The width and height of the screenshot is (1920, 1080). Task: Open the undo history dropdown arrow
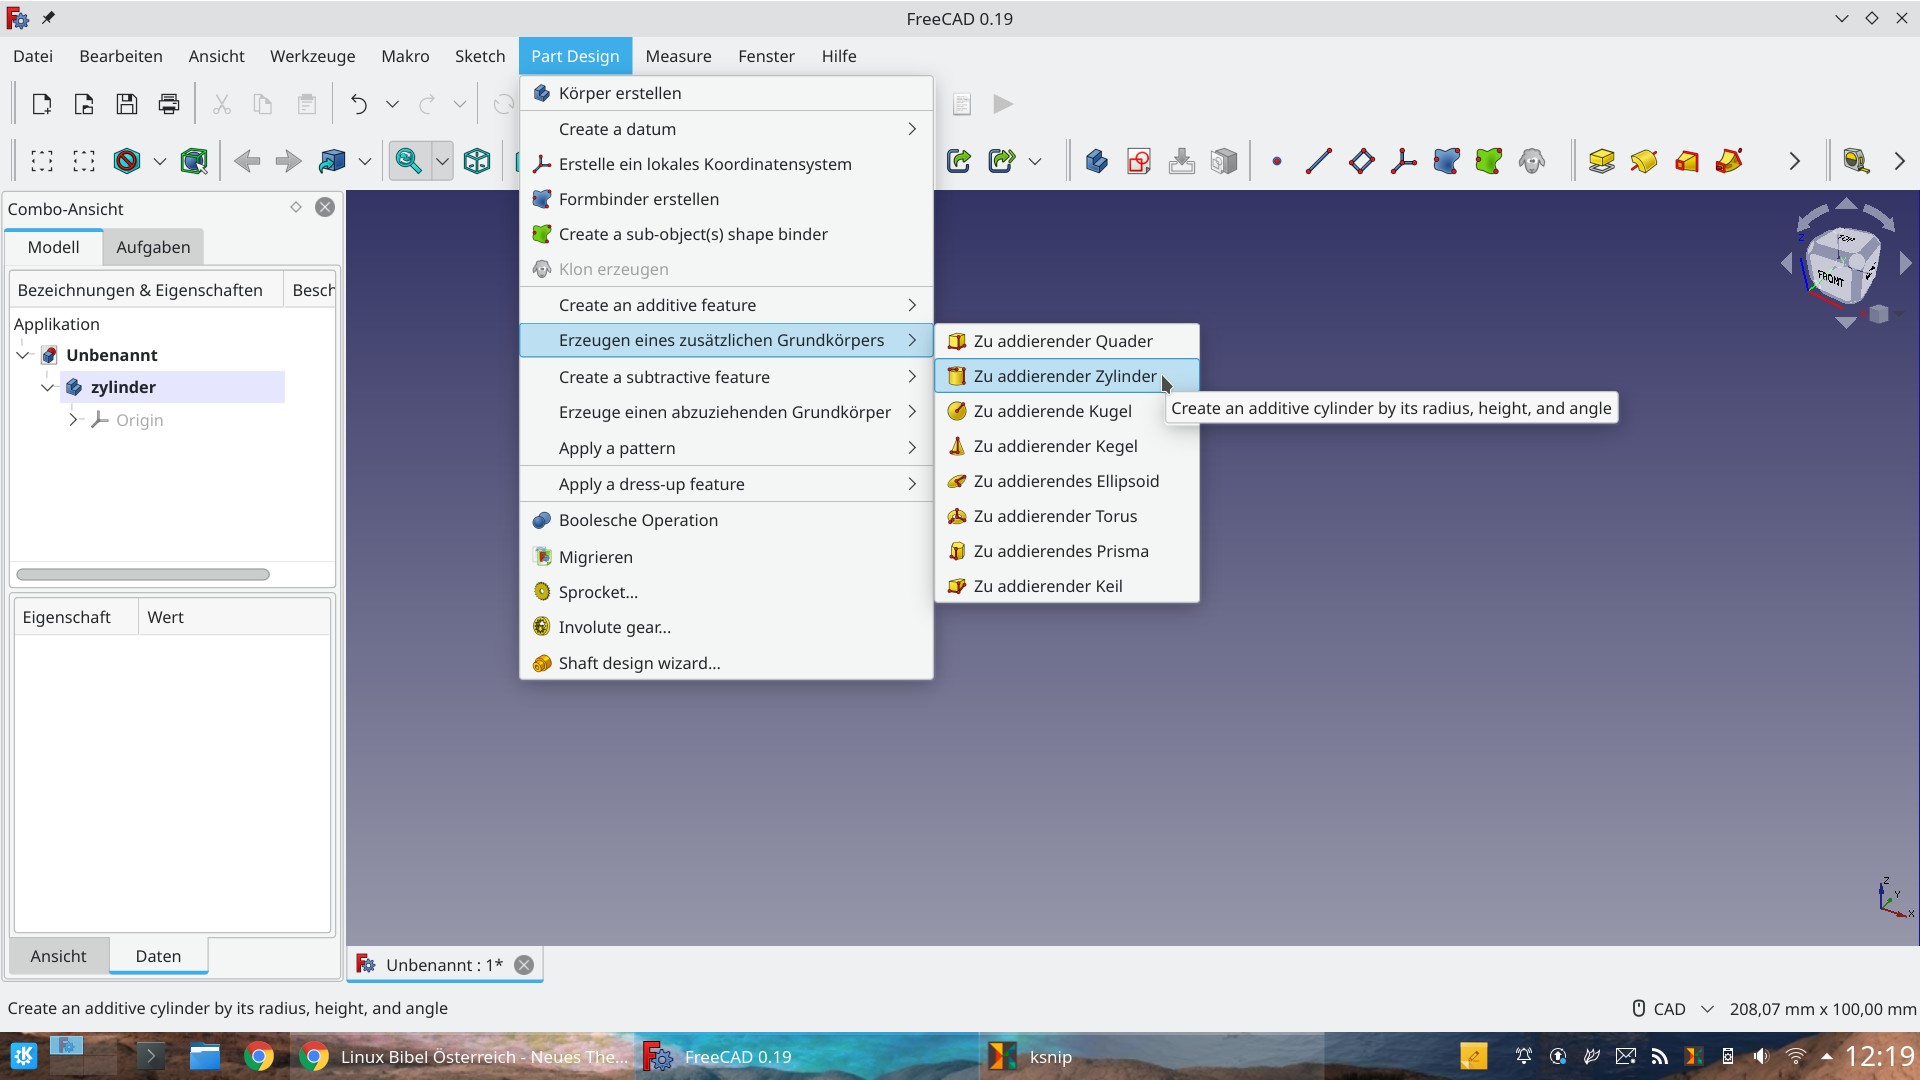[391, 104]
